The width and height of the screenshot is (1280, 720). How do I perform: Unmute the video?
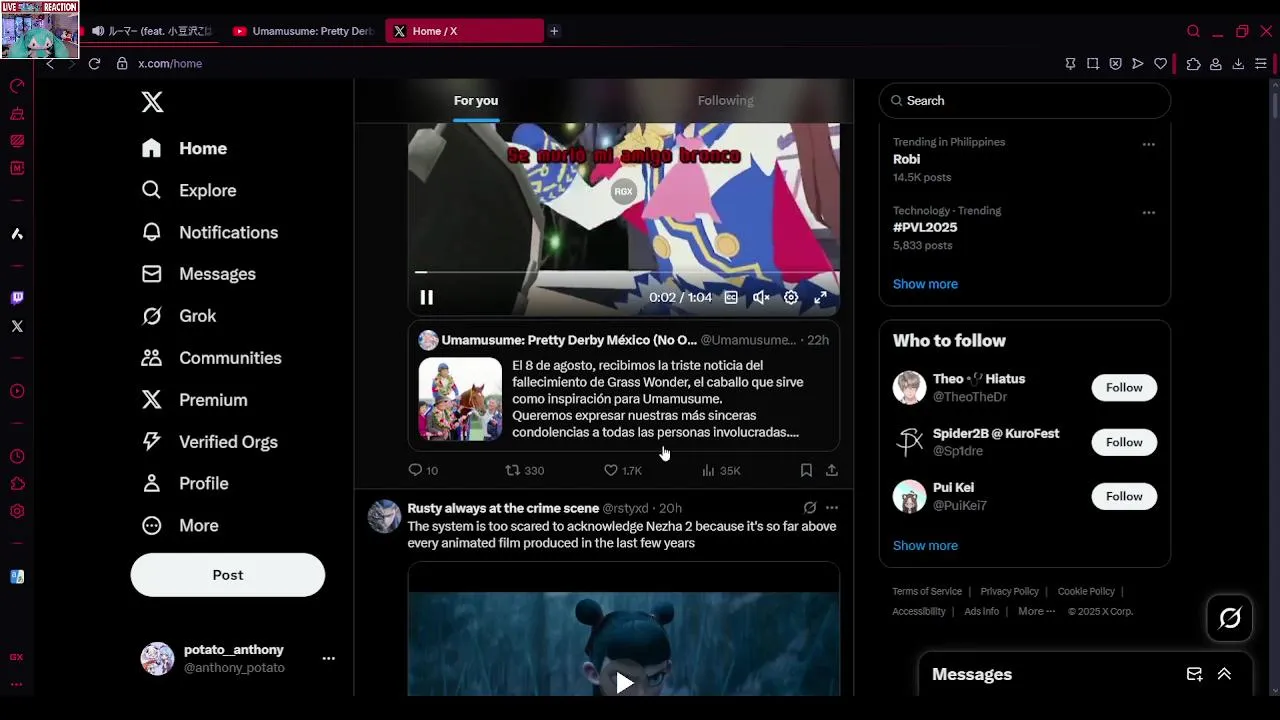coord(761,297)
